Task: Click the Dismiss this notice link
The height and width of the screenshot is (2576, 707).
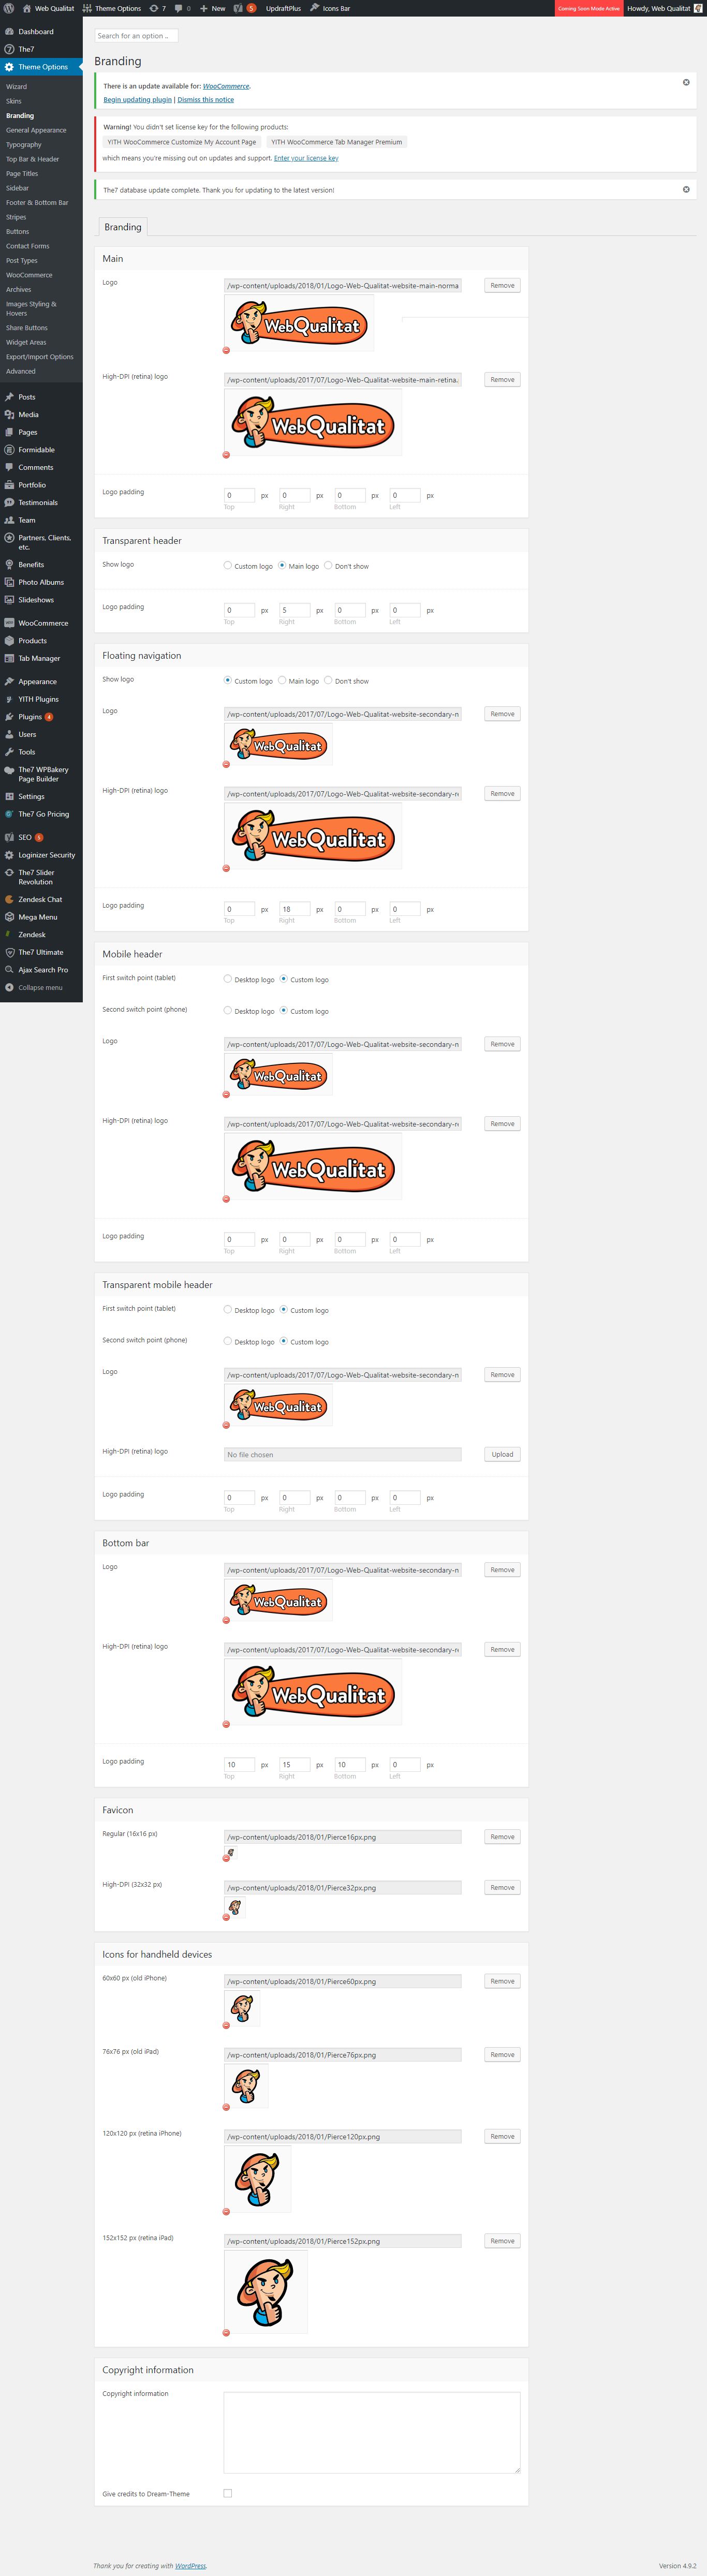Action: click(x=206, y=100)
